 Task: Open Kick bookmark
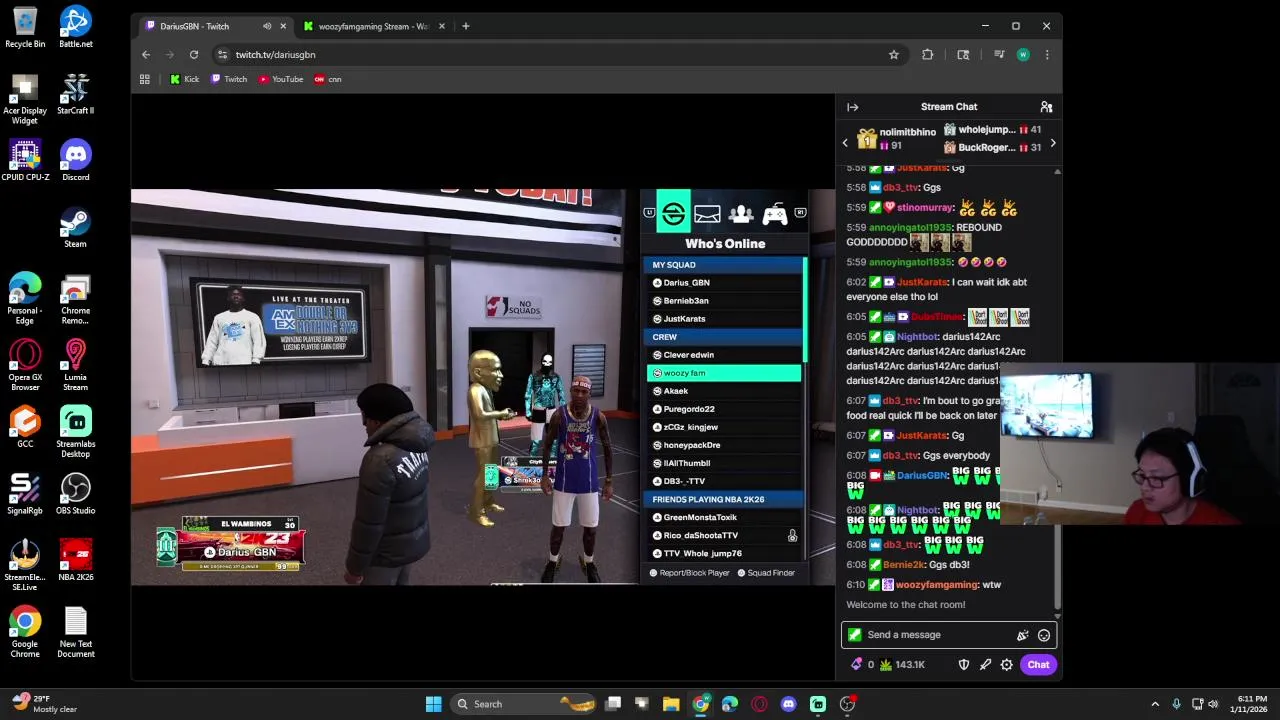coord(185,79)
